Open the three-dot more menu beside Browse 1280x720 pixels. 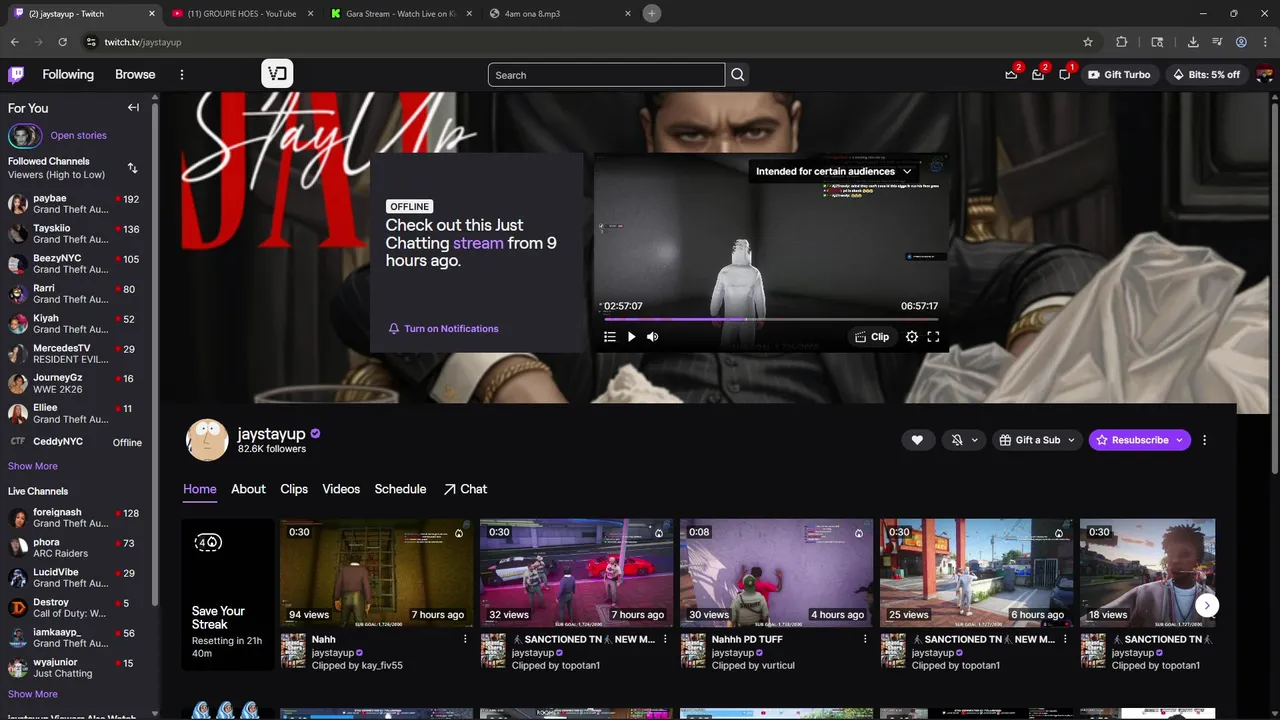pyautogui.click(x=182, y=75)
